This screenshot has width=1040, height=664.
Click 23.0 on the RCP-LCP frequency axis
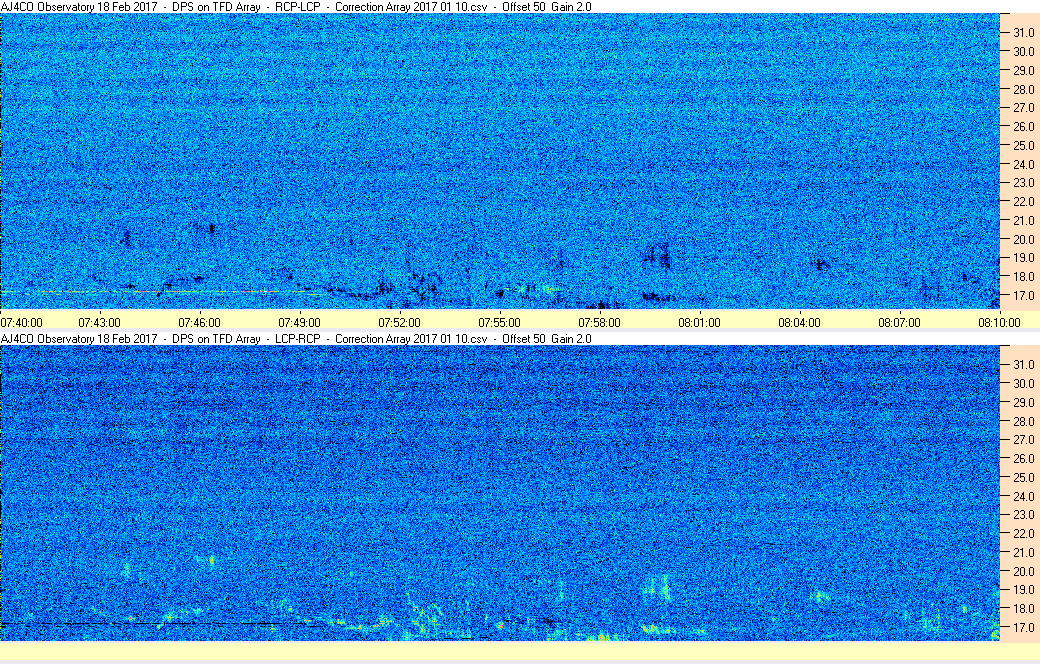click(1023, 182)
